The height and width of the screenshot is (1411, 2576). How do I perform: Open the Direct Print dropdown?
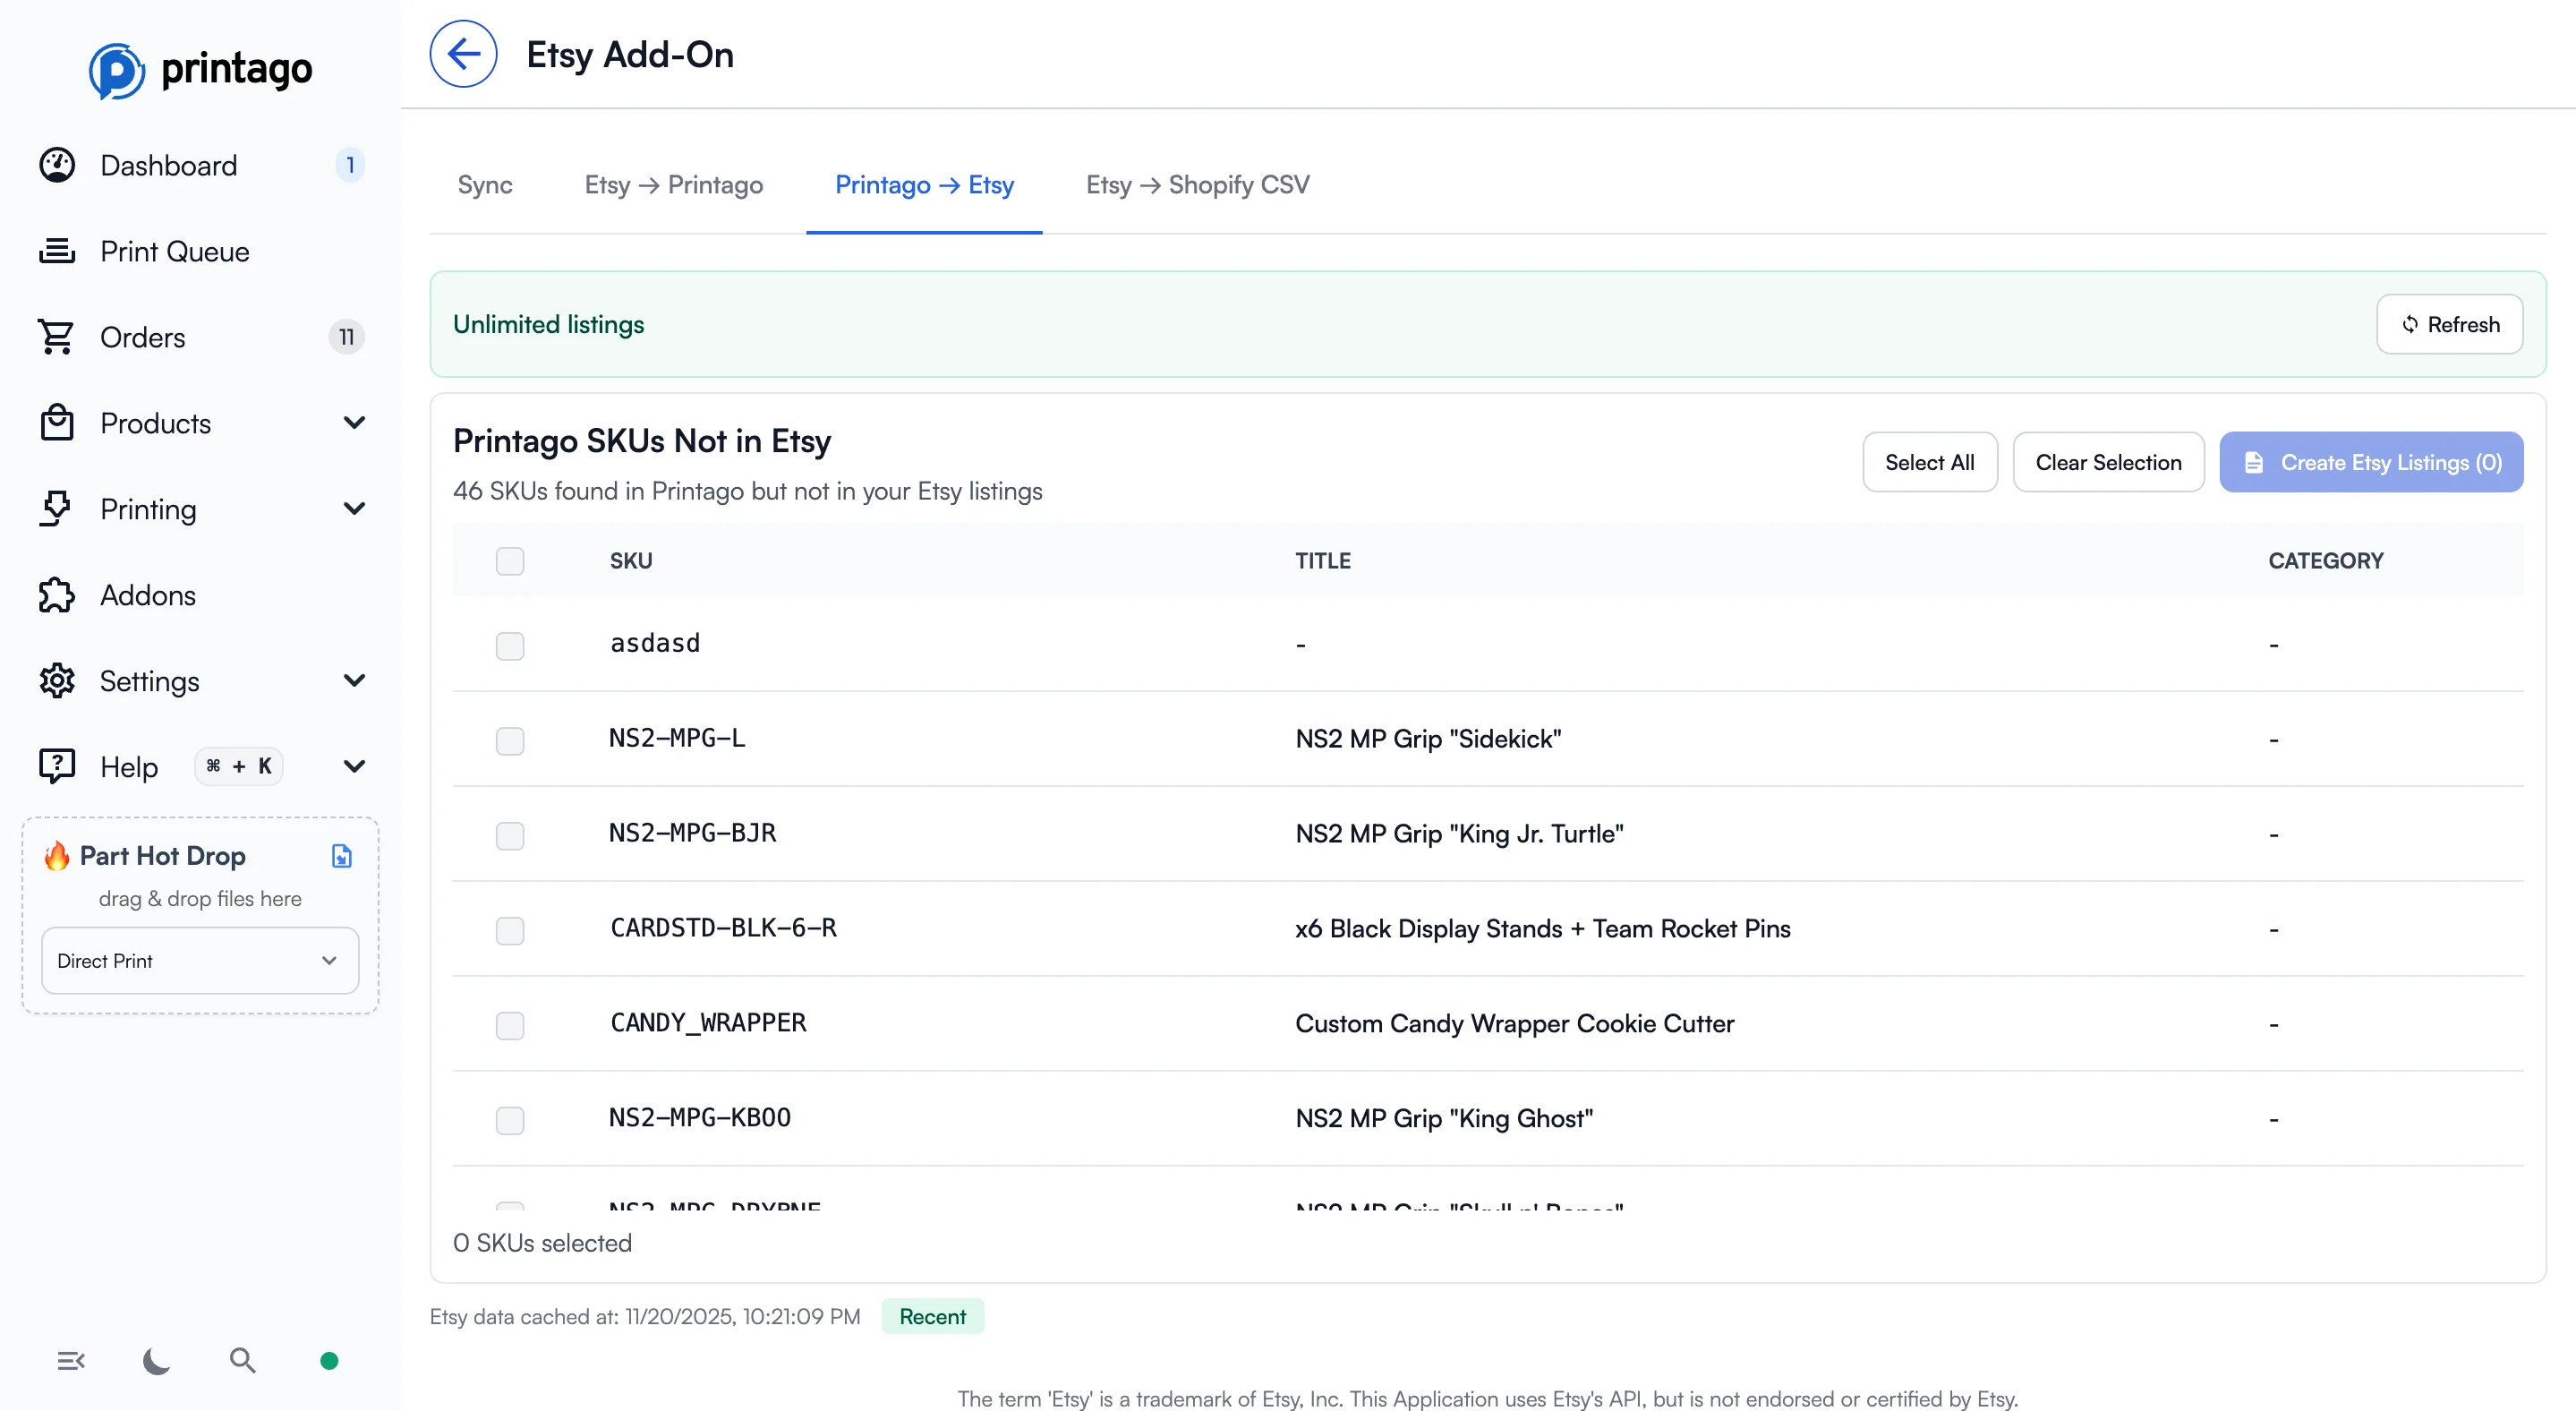click(x=199, y=960)
